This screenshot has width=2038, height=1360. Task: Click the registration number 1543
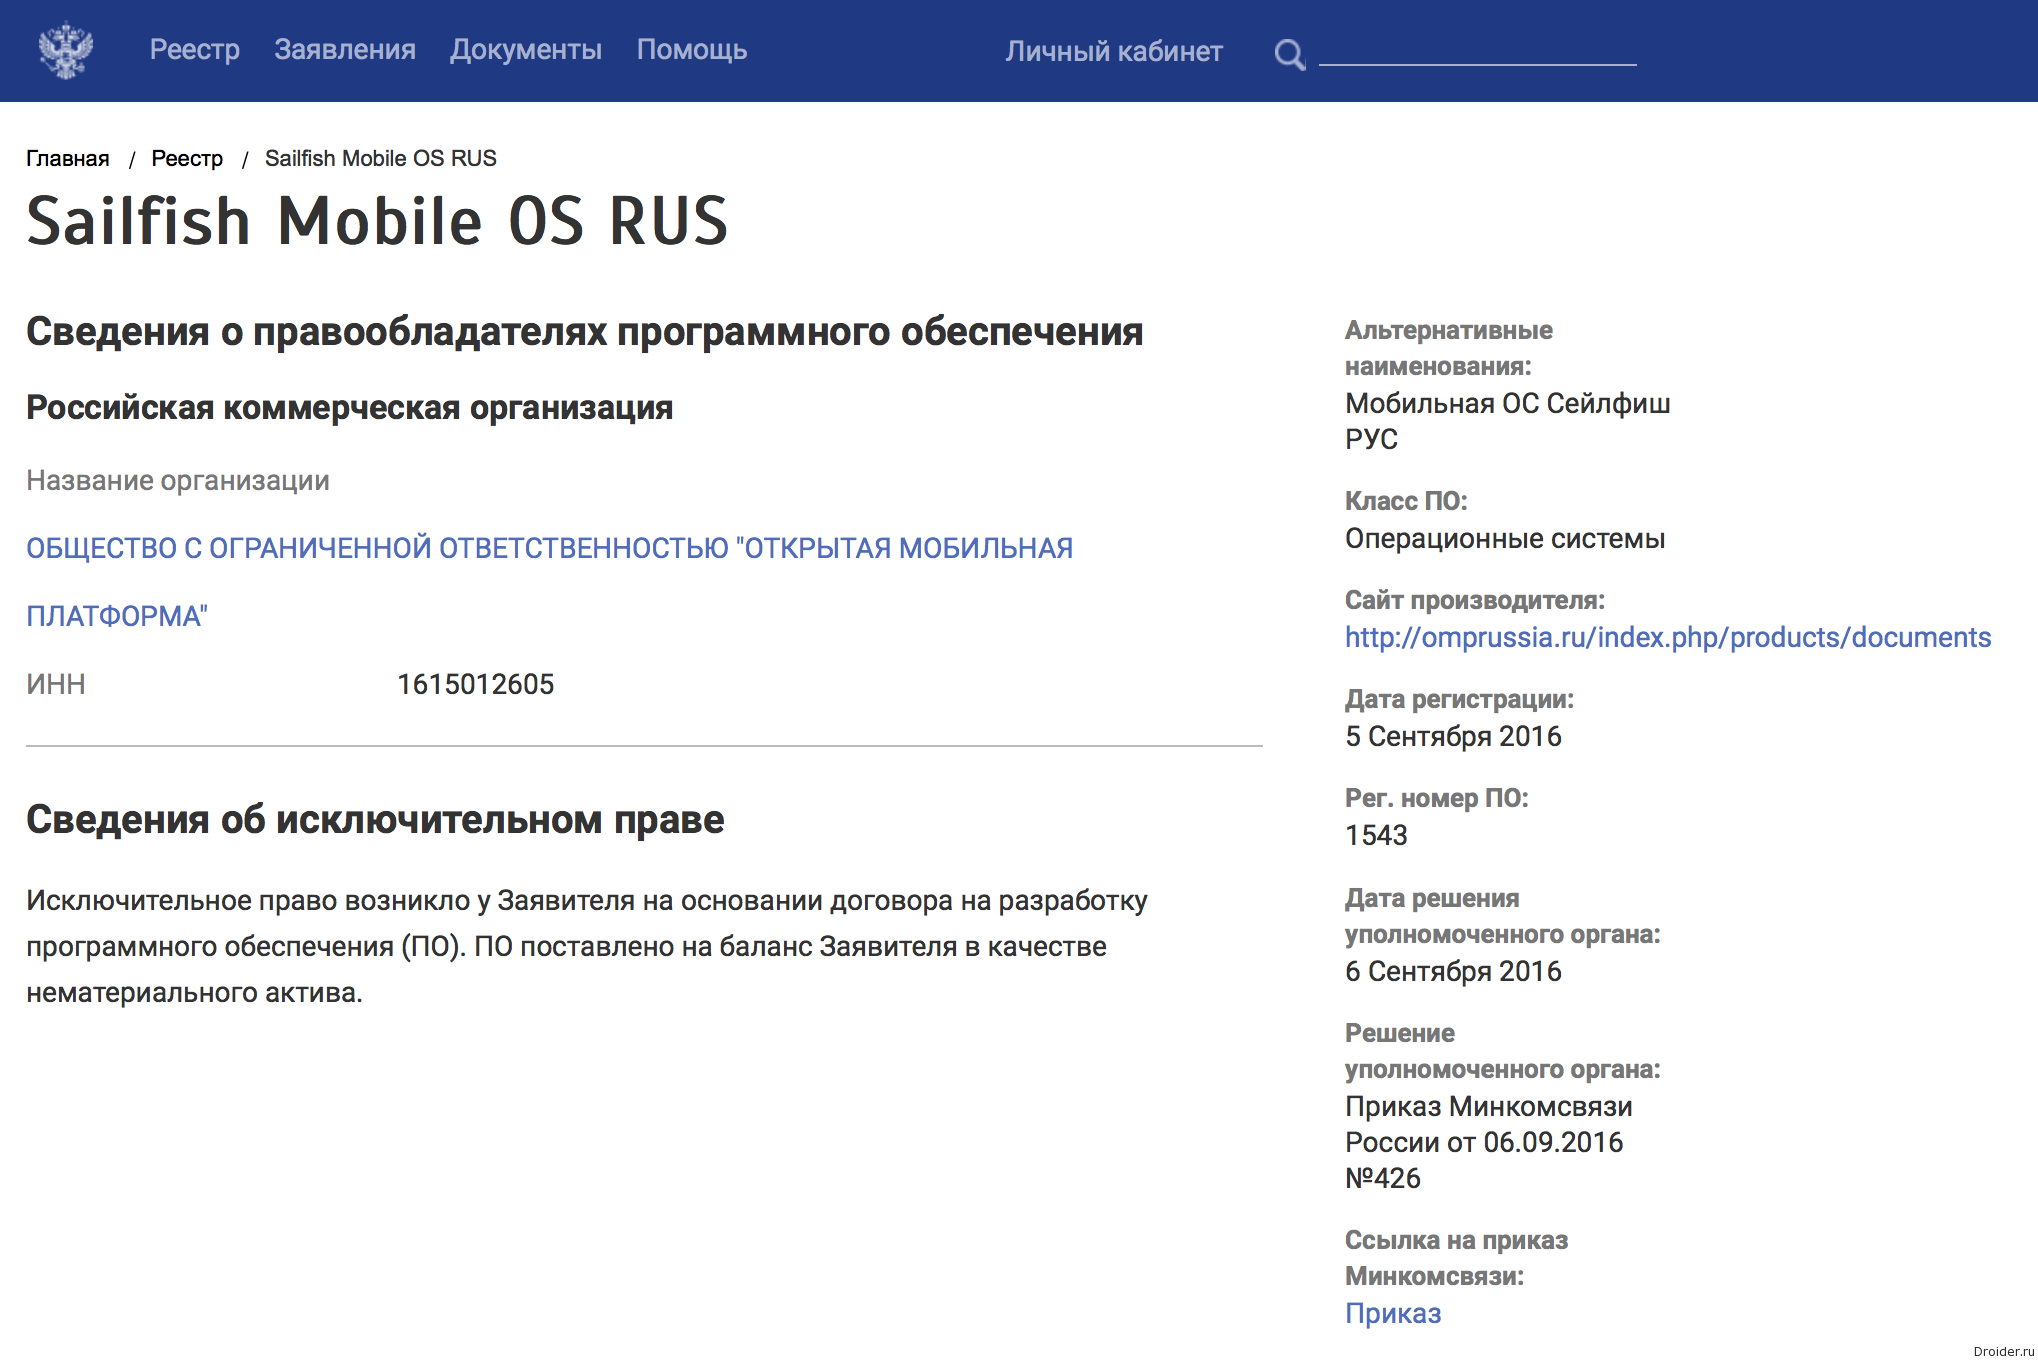1376,835
